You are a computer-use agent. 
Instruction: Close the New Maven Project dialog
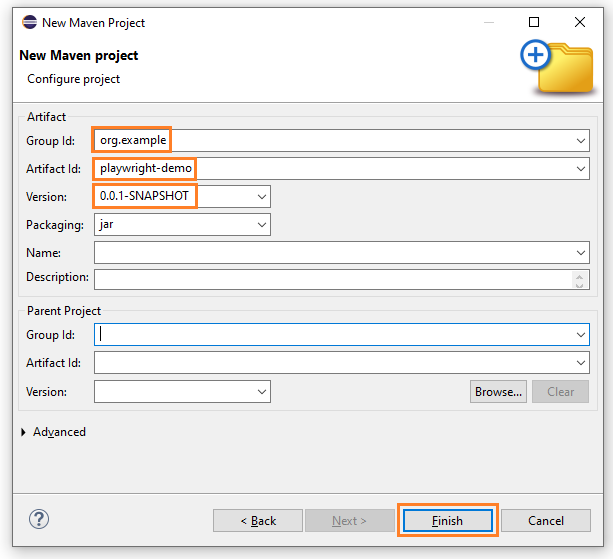coord(580,22)
